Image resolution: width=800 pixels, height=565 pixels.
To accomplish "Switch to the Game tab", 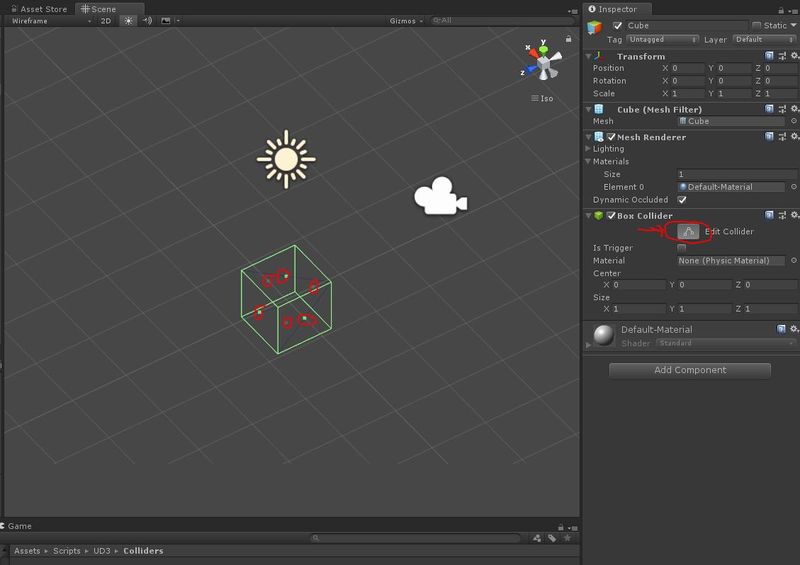I will (x=17, y=526).
